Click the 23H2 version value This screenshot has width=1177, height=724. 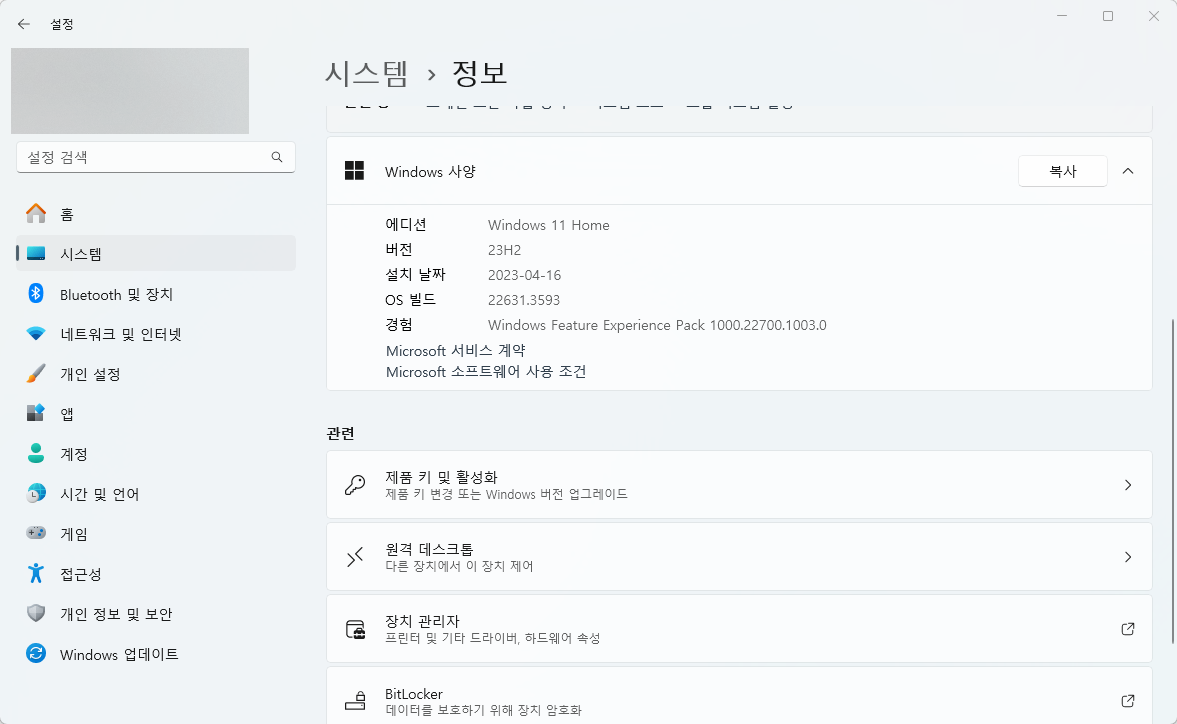504,250
